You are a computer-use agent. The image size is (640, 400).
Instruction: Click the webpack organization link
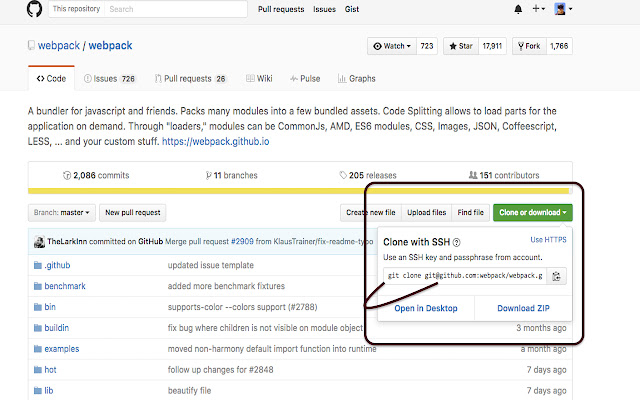point(59,45)
